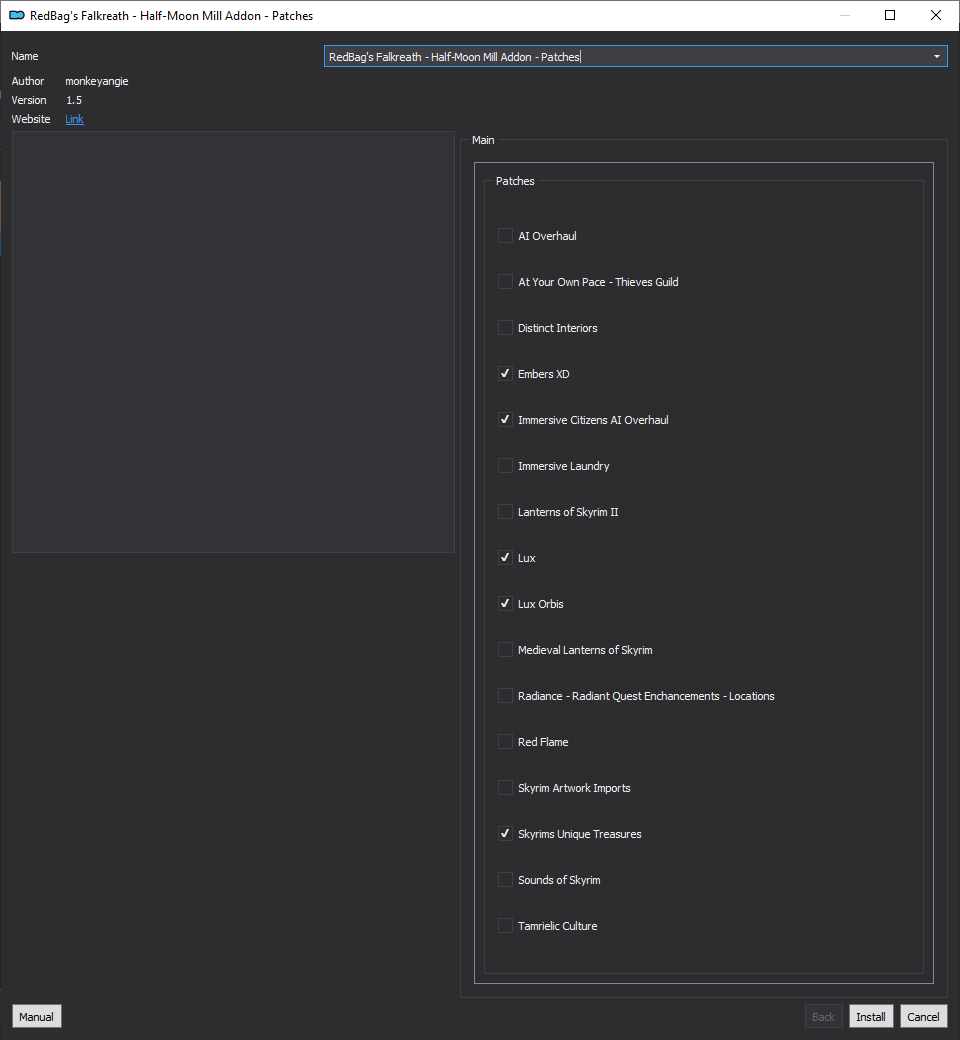This screenshot has height=1040, width=960.
Task: Click the Manual install button
Action: pos(36,1016)
